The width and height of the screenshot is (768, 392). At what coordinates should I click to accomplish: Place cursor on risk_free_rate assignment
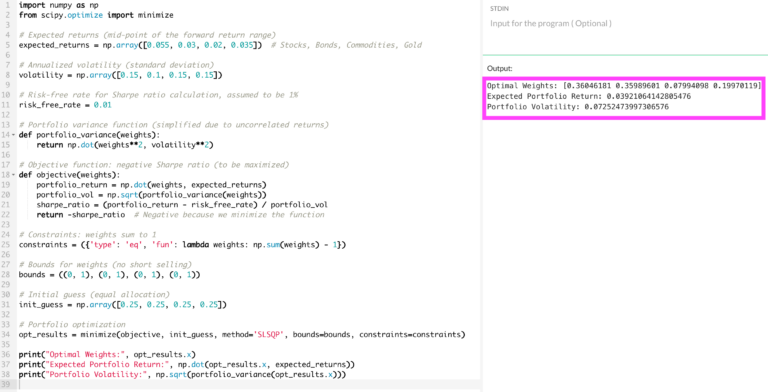[65, 105]
